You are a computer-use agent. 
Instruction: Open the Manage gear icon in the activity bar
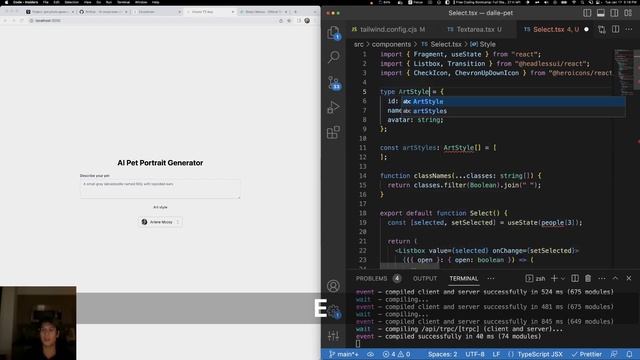coord(334,311)
